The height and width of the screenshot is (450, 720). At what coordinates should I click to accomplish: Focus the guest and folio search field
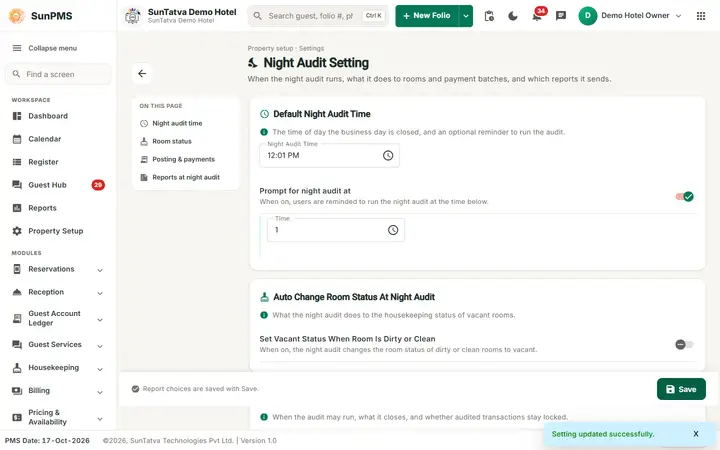click(318, 16)
